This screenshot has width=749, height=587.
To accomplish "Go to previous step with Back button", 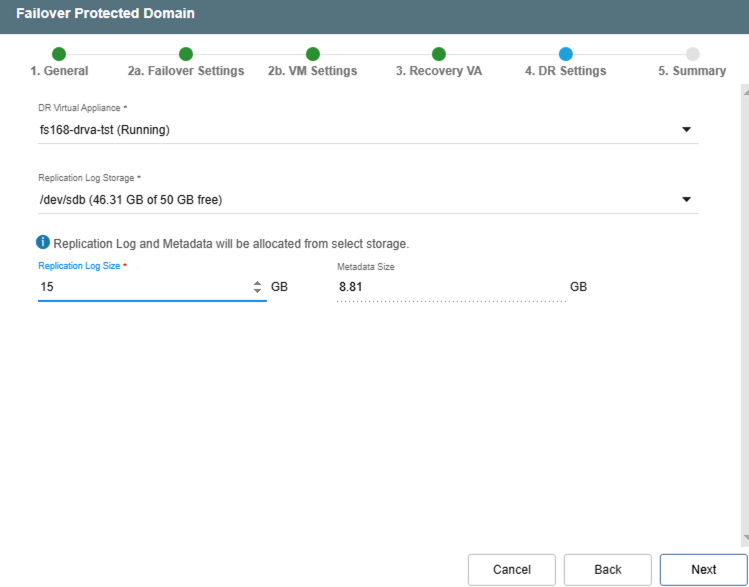I will [608, 569].
